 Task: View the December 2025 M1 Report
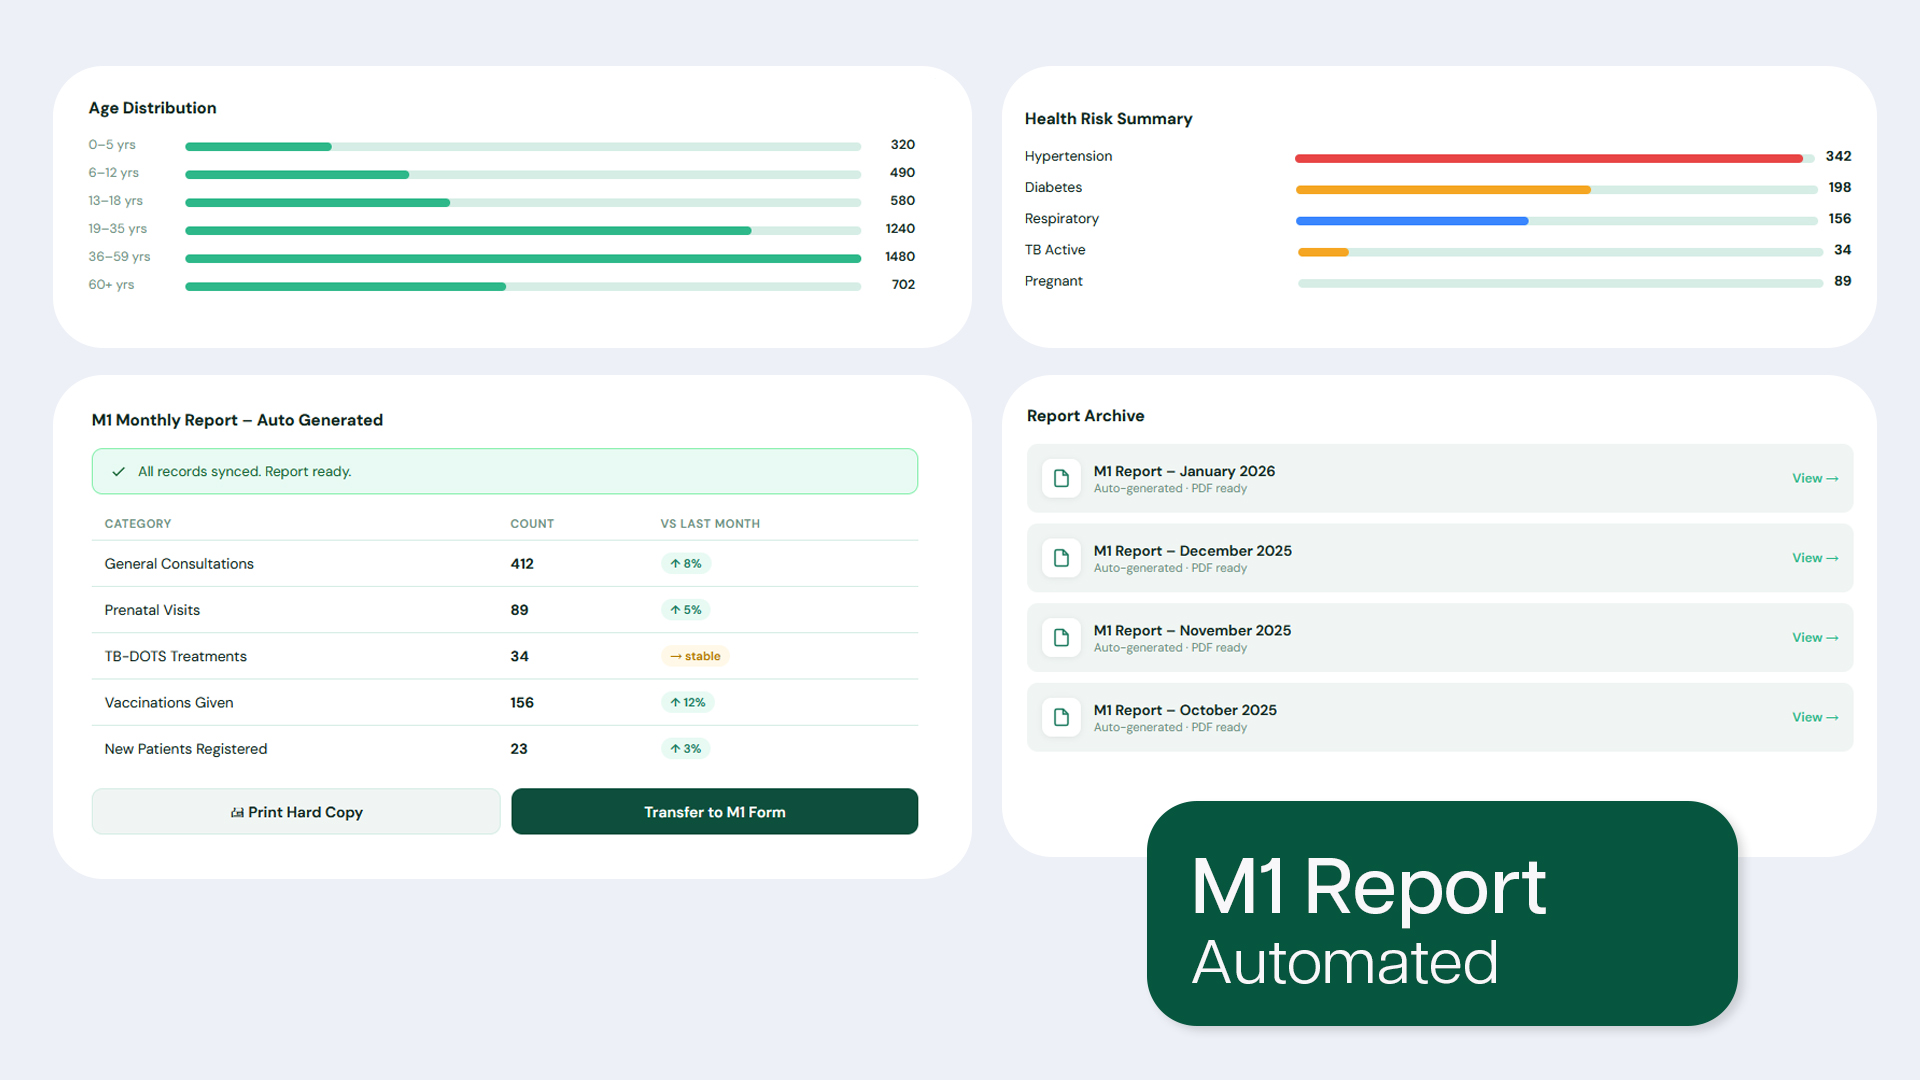coord(1814,558)
